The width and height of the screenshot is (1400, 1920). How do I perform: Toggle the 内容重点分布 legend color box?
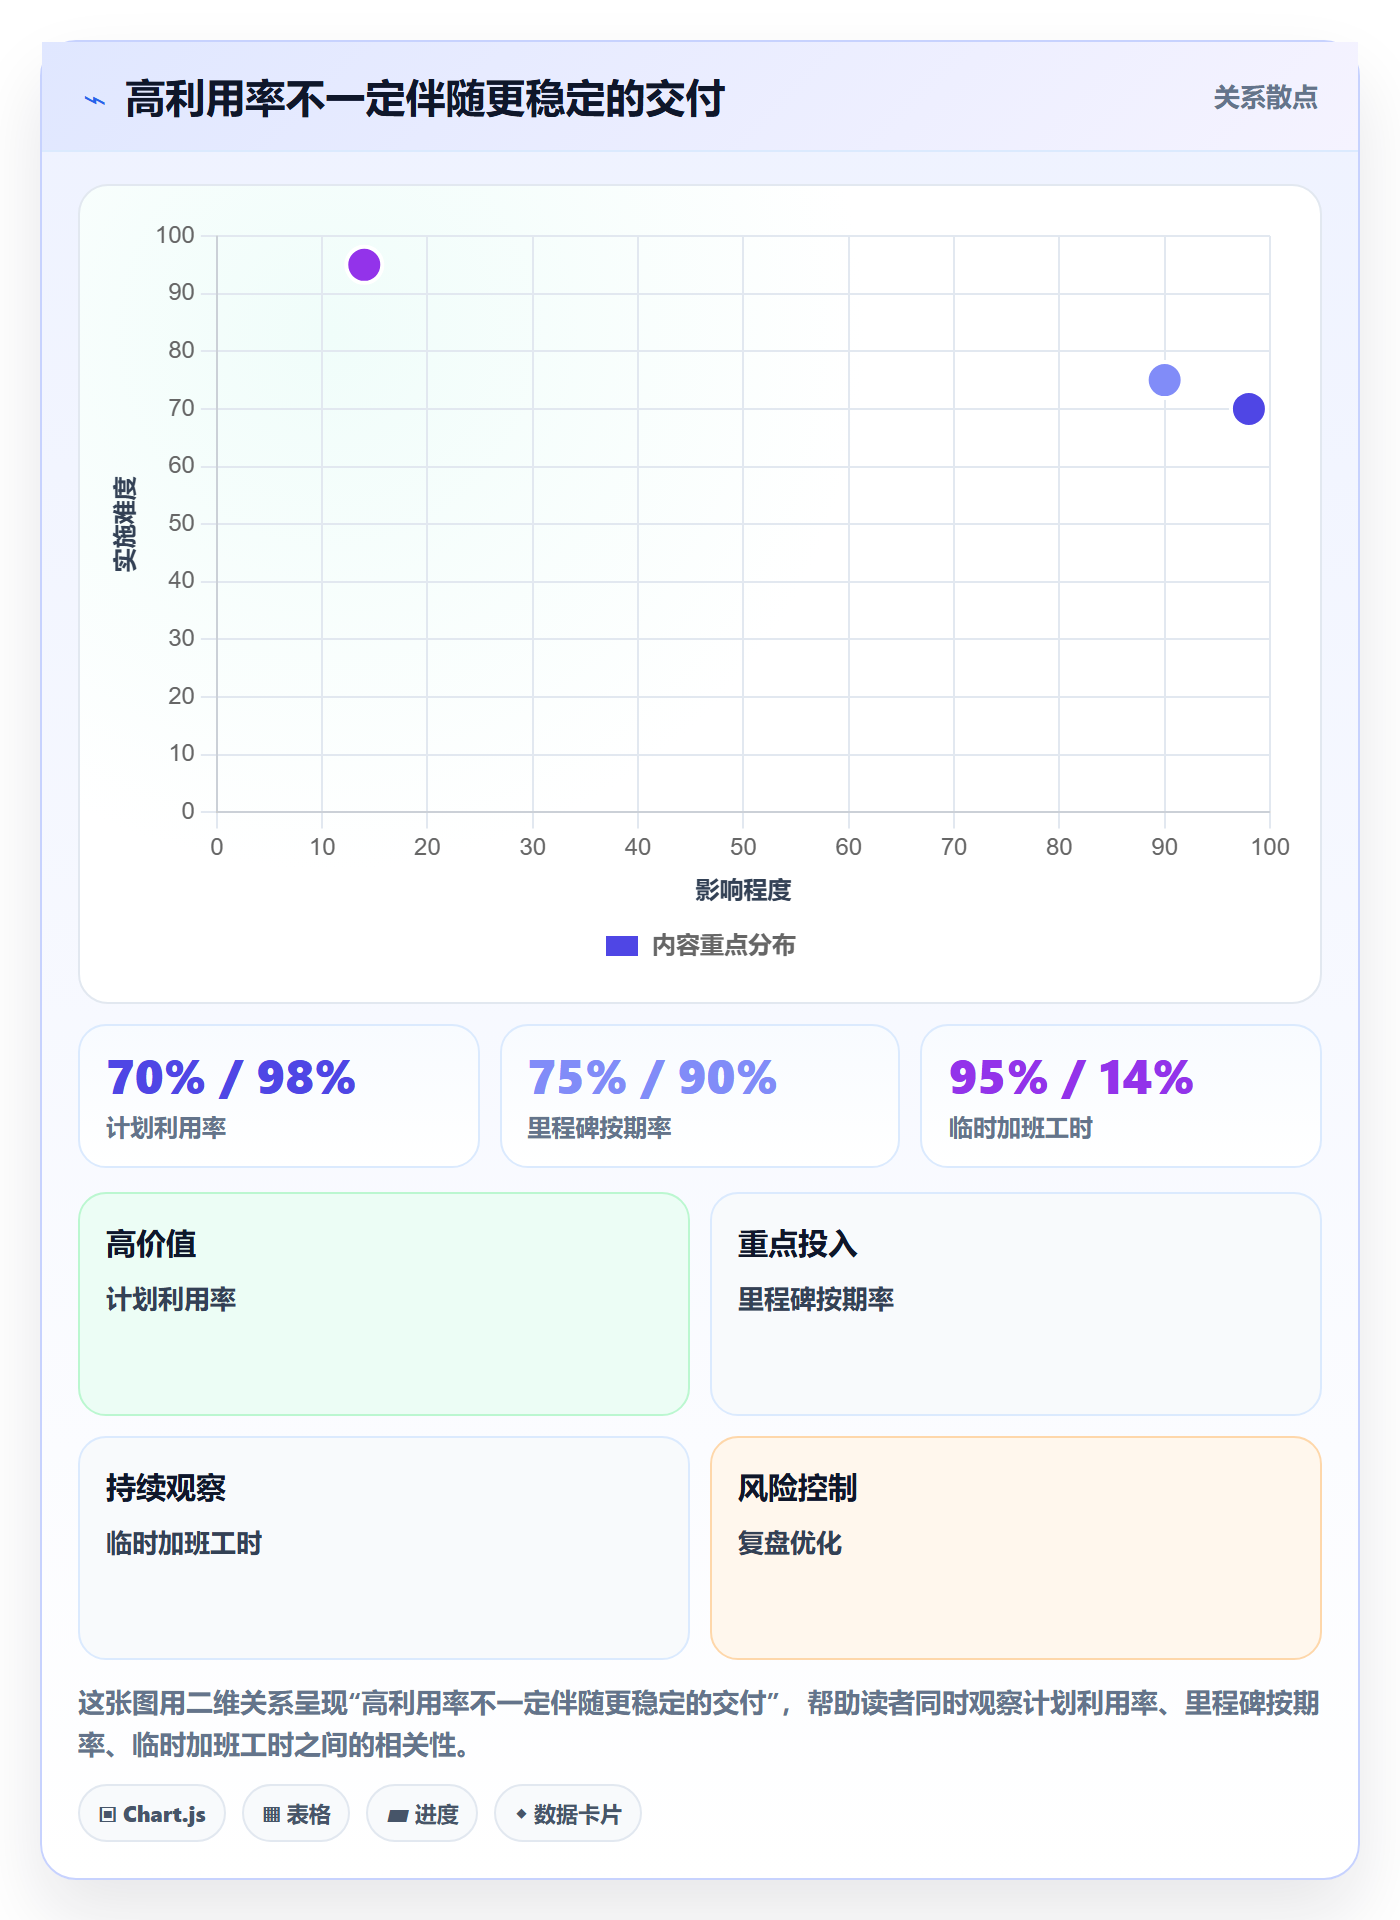click(x=622, y=946)
